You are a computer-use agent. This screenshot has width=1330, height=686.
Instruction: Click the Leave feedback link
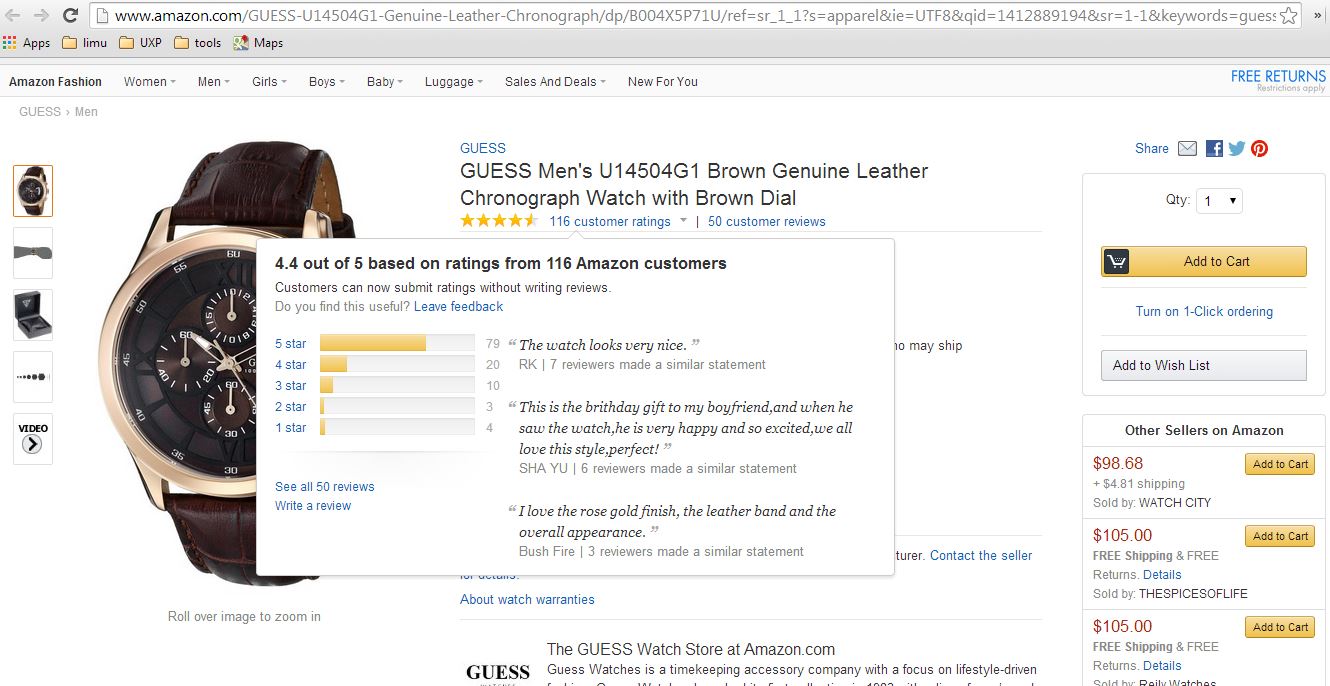[x=458, y=307]
